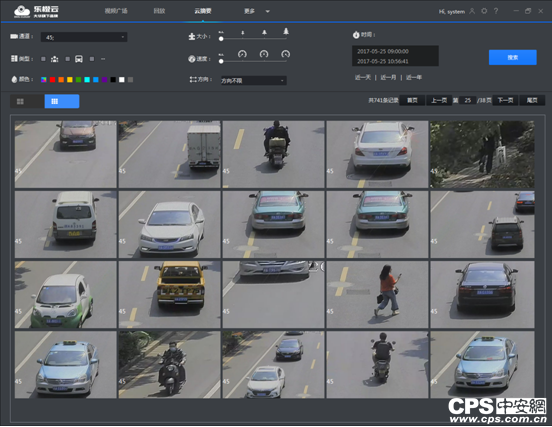This screenshot has width=552, height=427.
Task: Pick the multicolor rainbow swatch
Action: 44,80
